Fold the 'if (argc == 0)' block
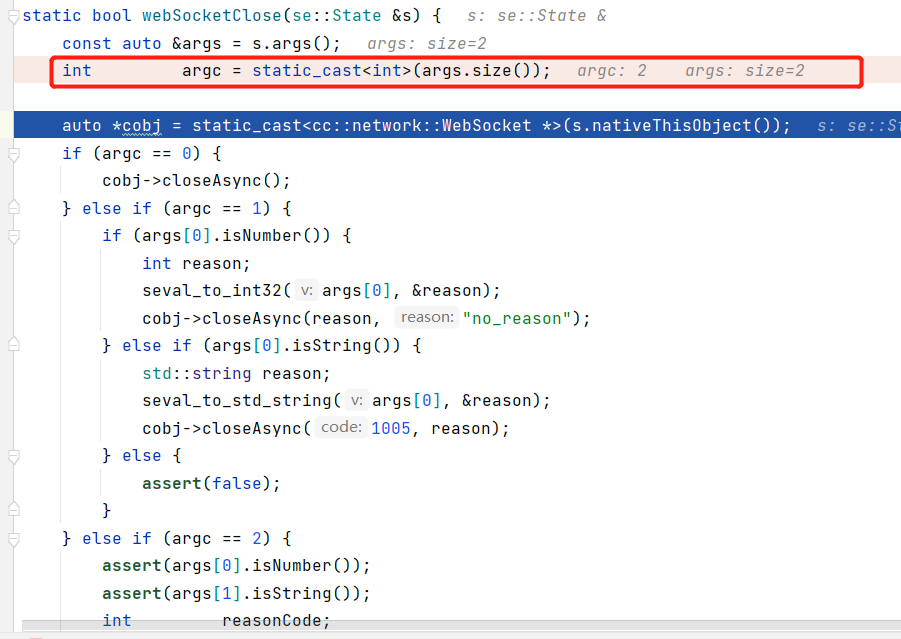This screenshot has width=901, height=639. tap(14, 155)
